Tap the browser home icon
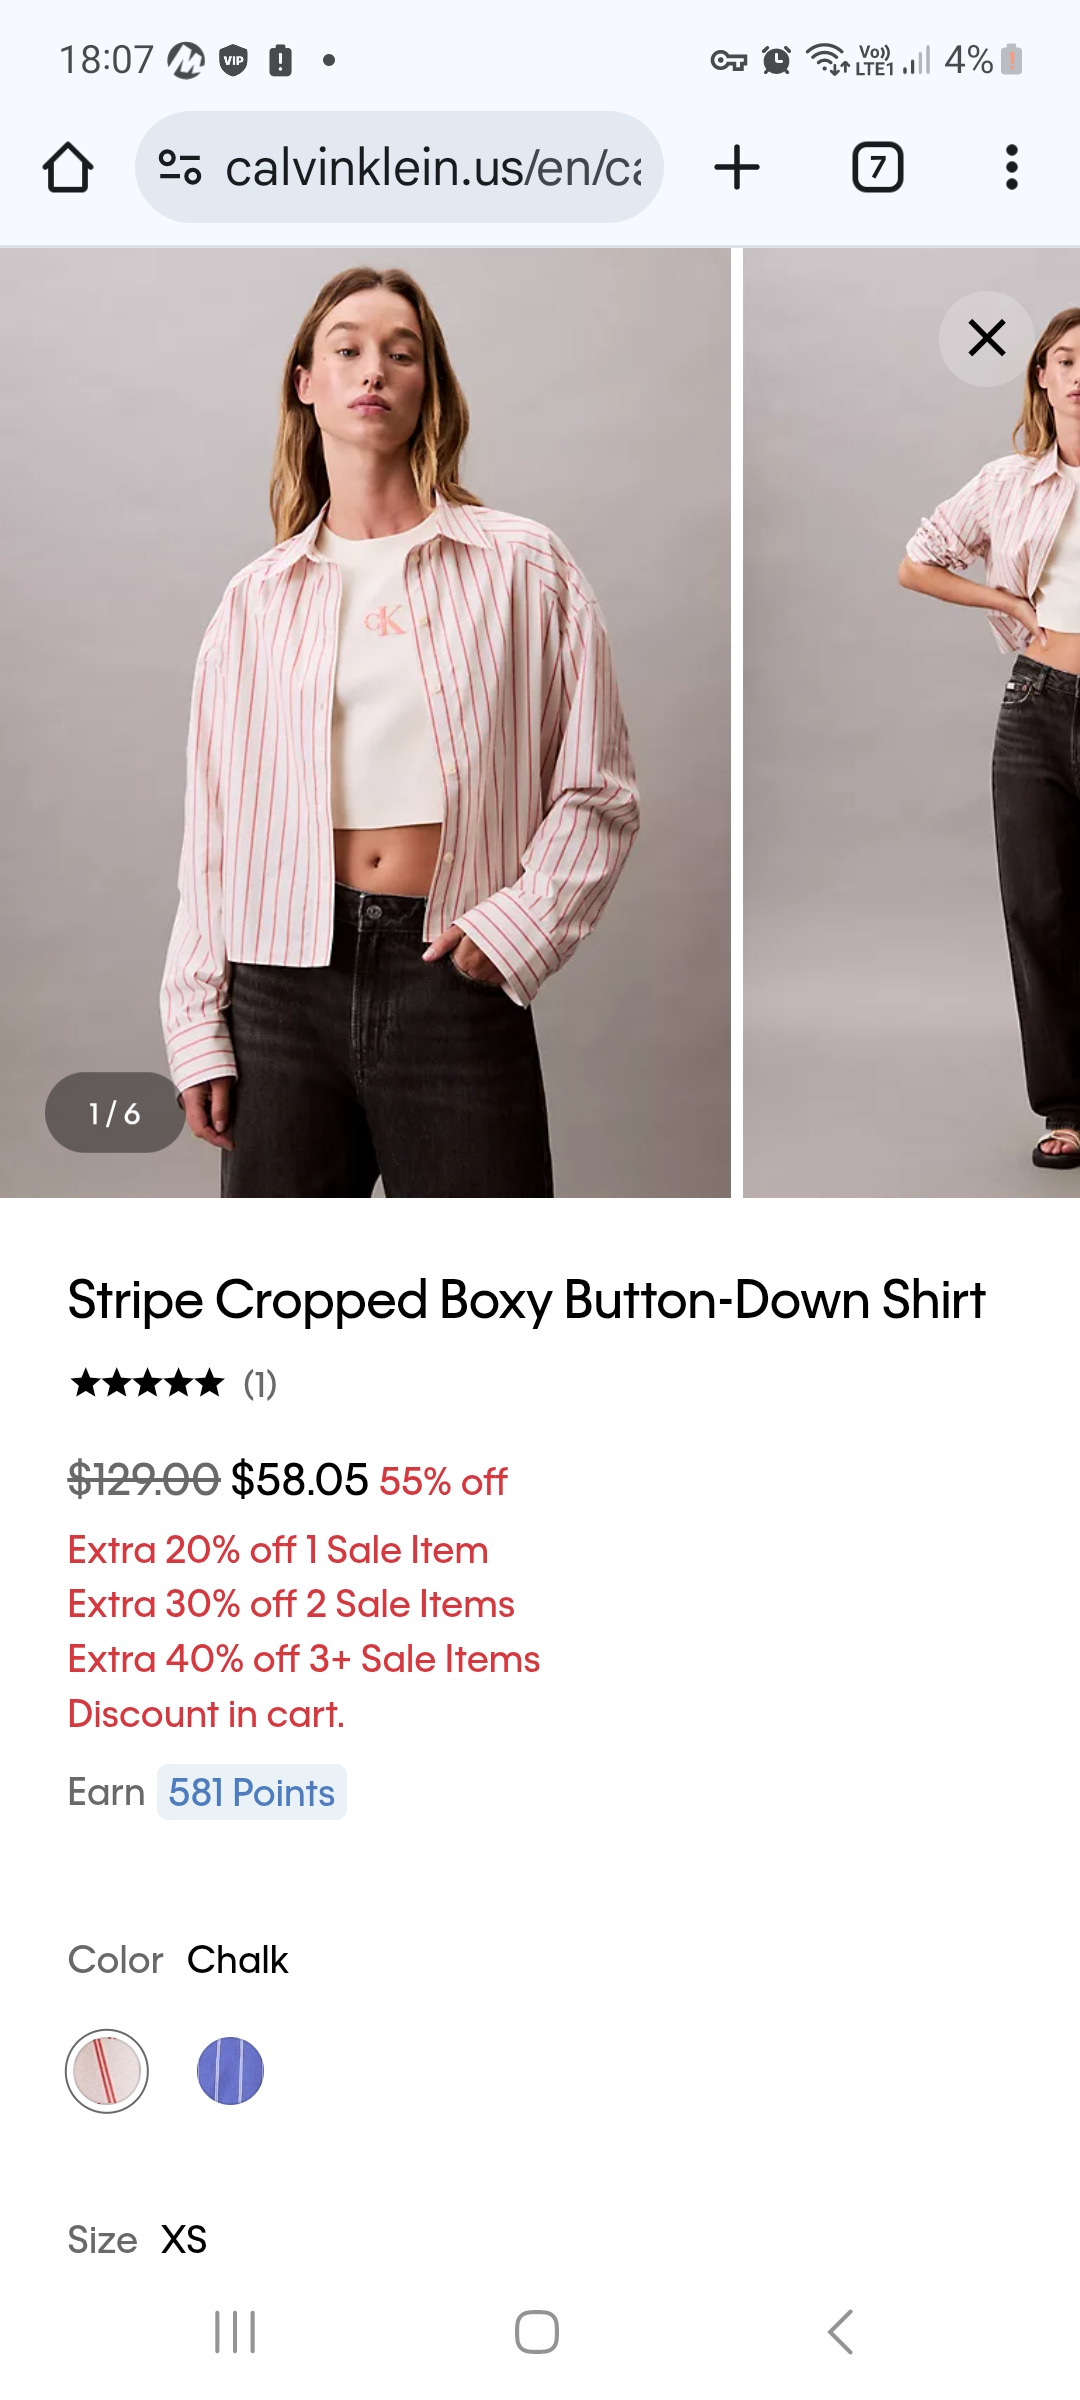 click(x=68, y=167)
